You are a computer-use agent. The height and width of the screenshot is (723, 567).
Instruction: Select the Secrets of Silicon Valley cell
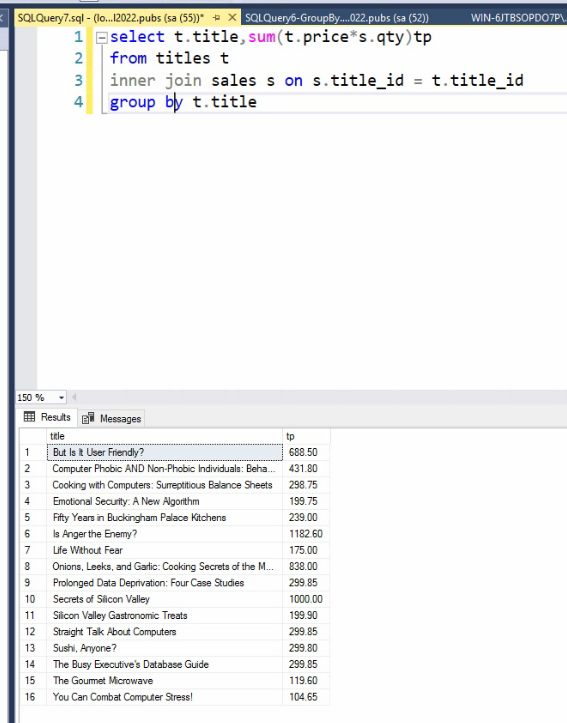[165, 599]
